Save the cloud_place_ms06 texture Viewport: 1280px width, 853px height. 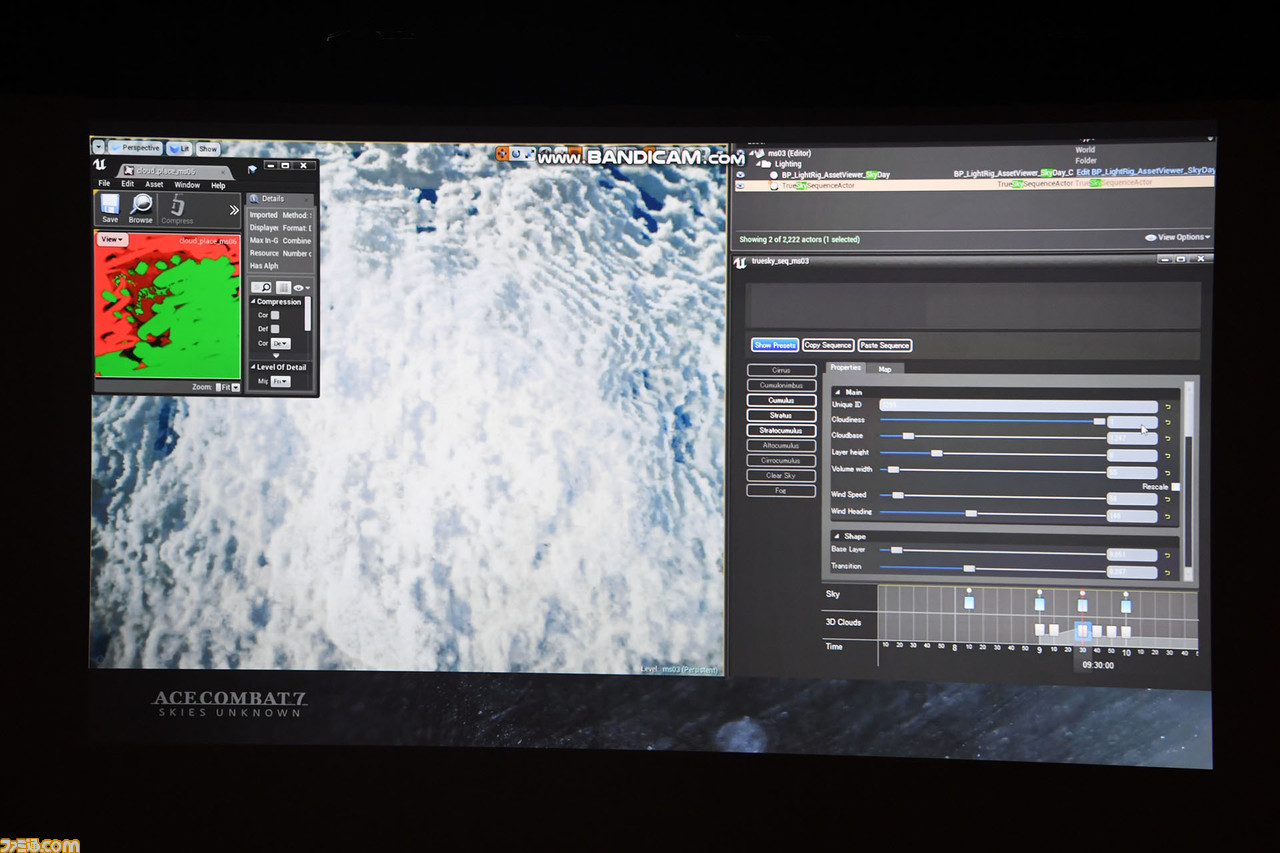(x=110, y=208)
